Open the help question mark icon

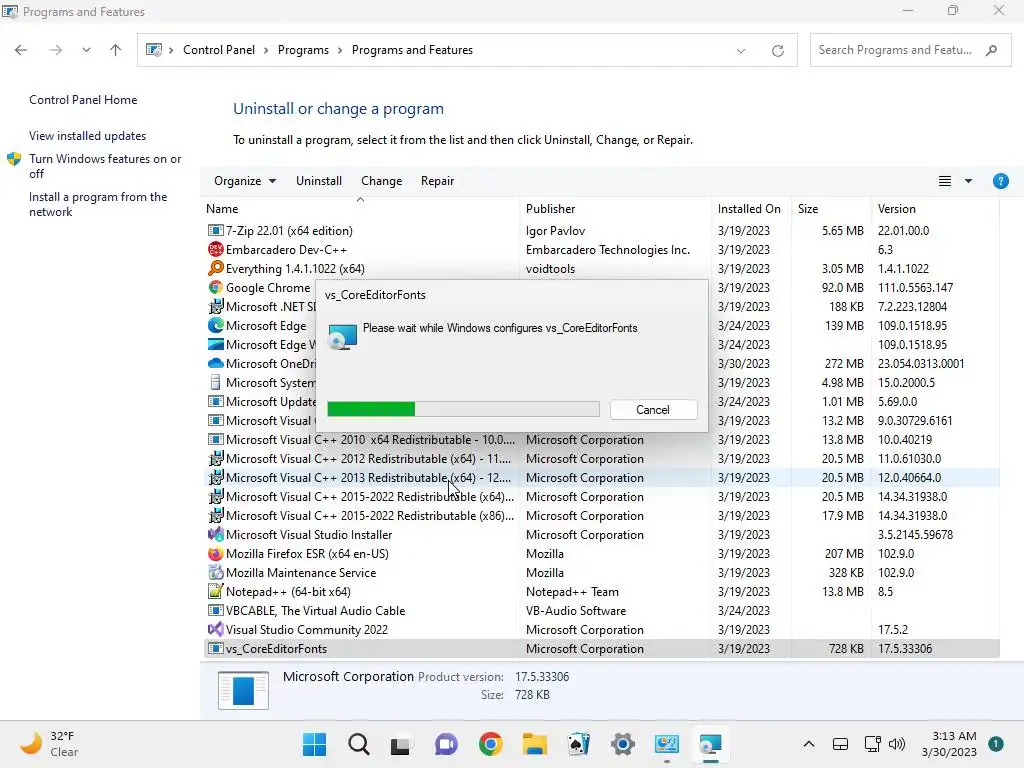click(x=1000, y=181)
